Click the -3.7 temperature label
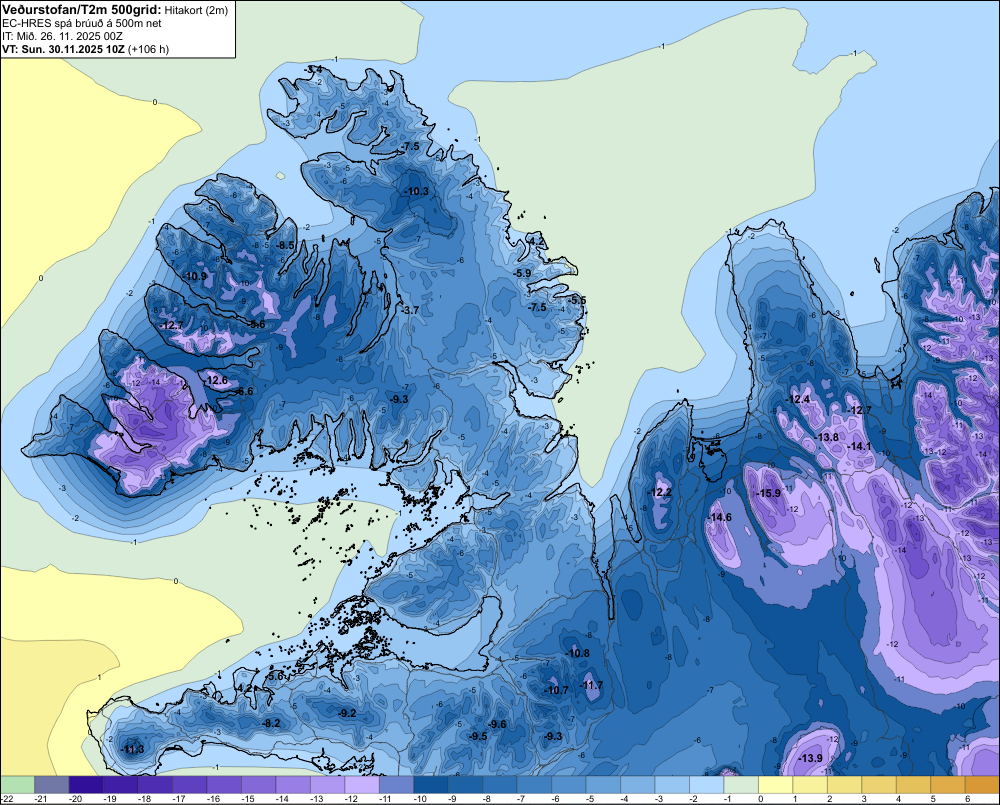The height and width of the screenshot is (805, 1000). click(409, 310)
